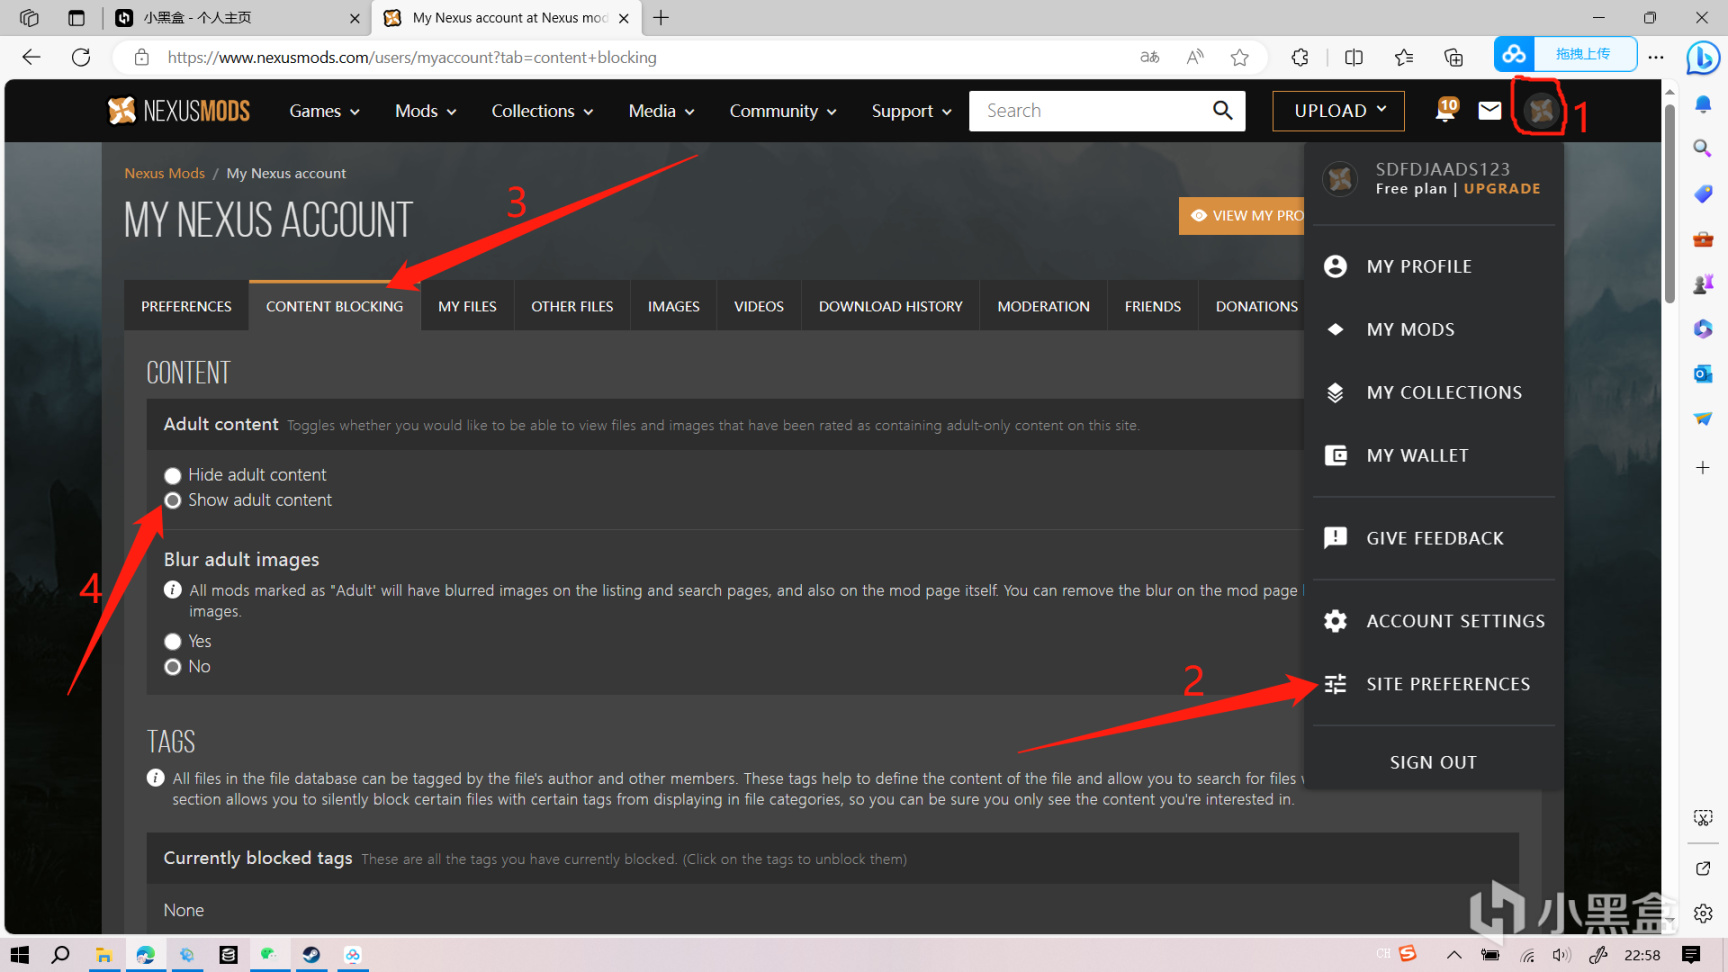Click the taskbar clock
This screenshot has height=972, width=1728.
1642,955
